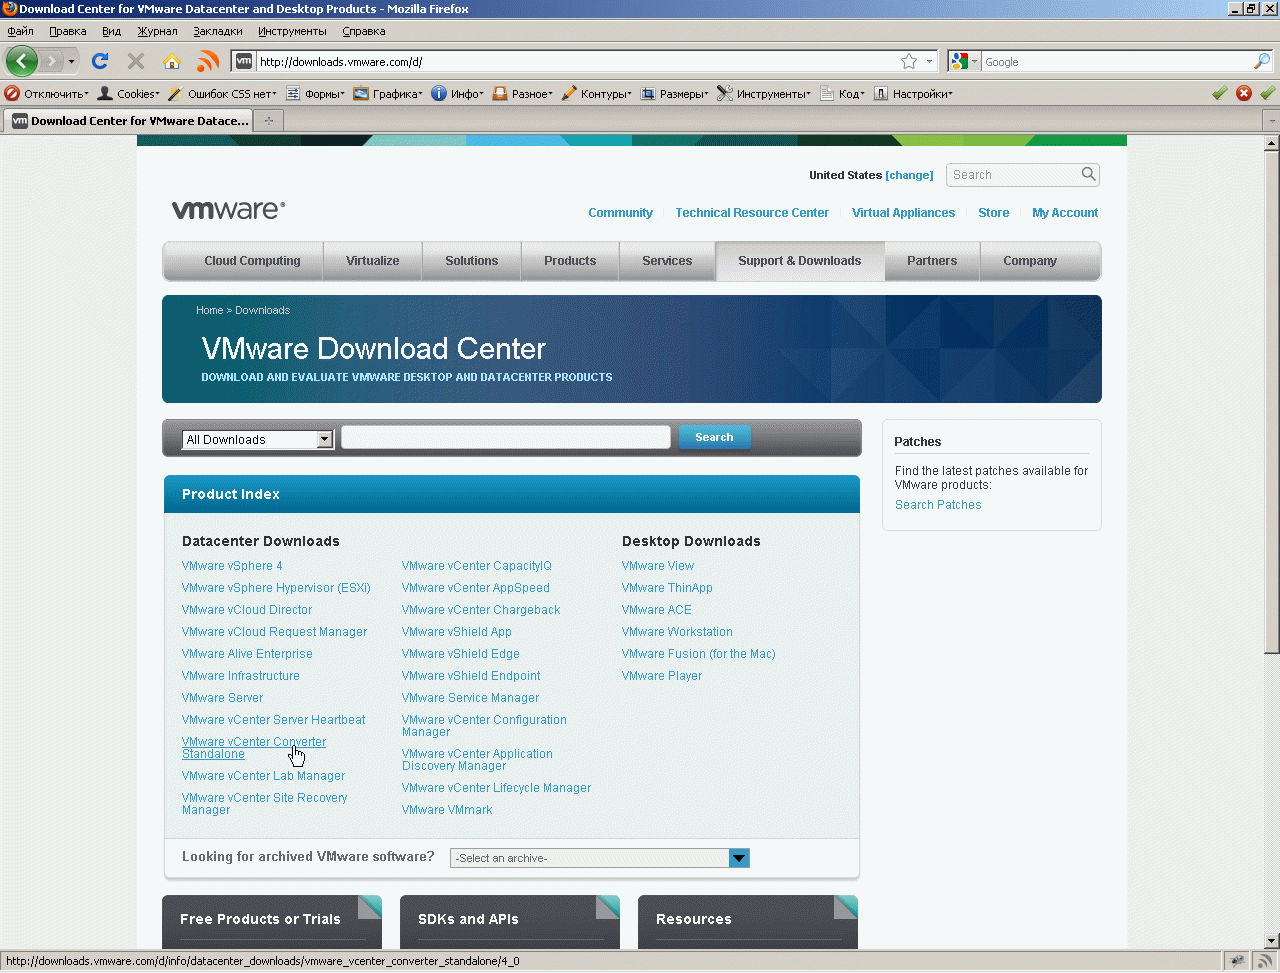Open the Контуры developer toolbar menu

point(597,94)
